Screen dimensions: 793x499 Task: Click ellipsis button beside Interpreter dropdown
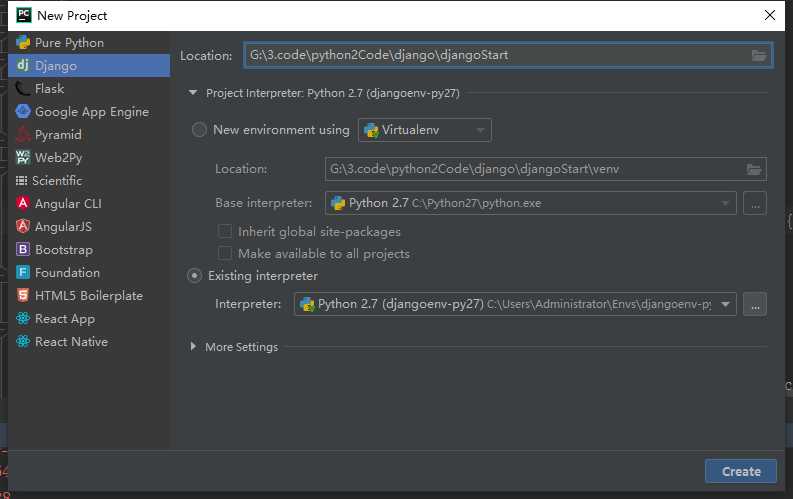(755, 304)
